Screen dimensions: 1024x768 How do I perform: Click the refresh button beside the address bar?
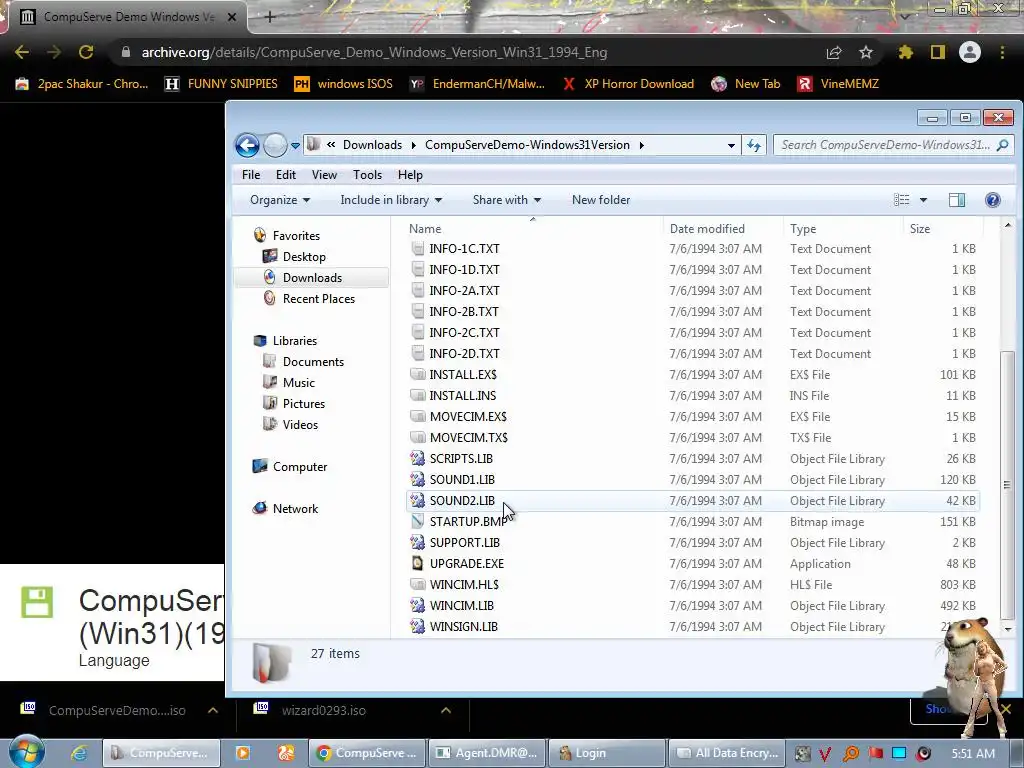(754, 145)
